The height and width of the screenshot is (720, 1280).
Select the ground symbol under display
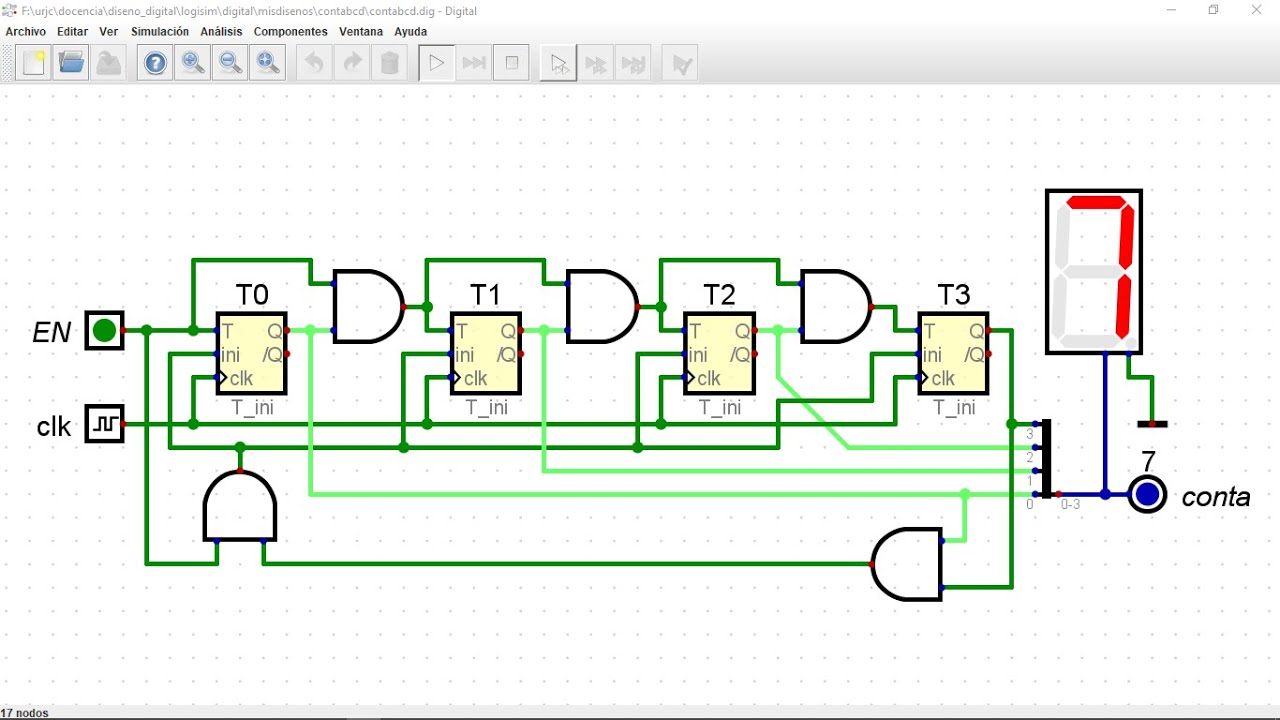pyautogui.click(x=1152, y=424)
